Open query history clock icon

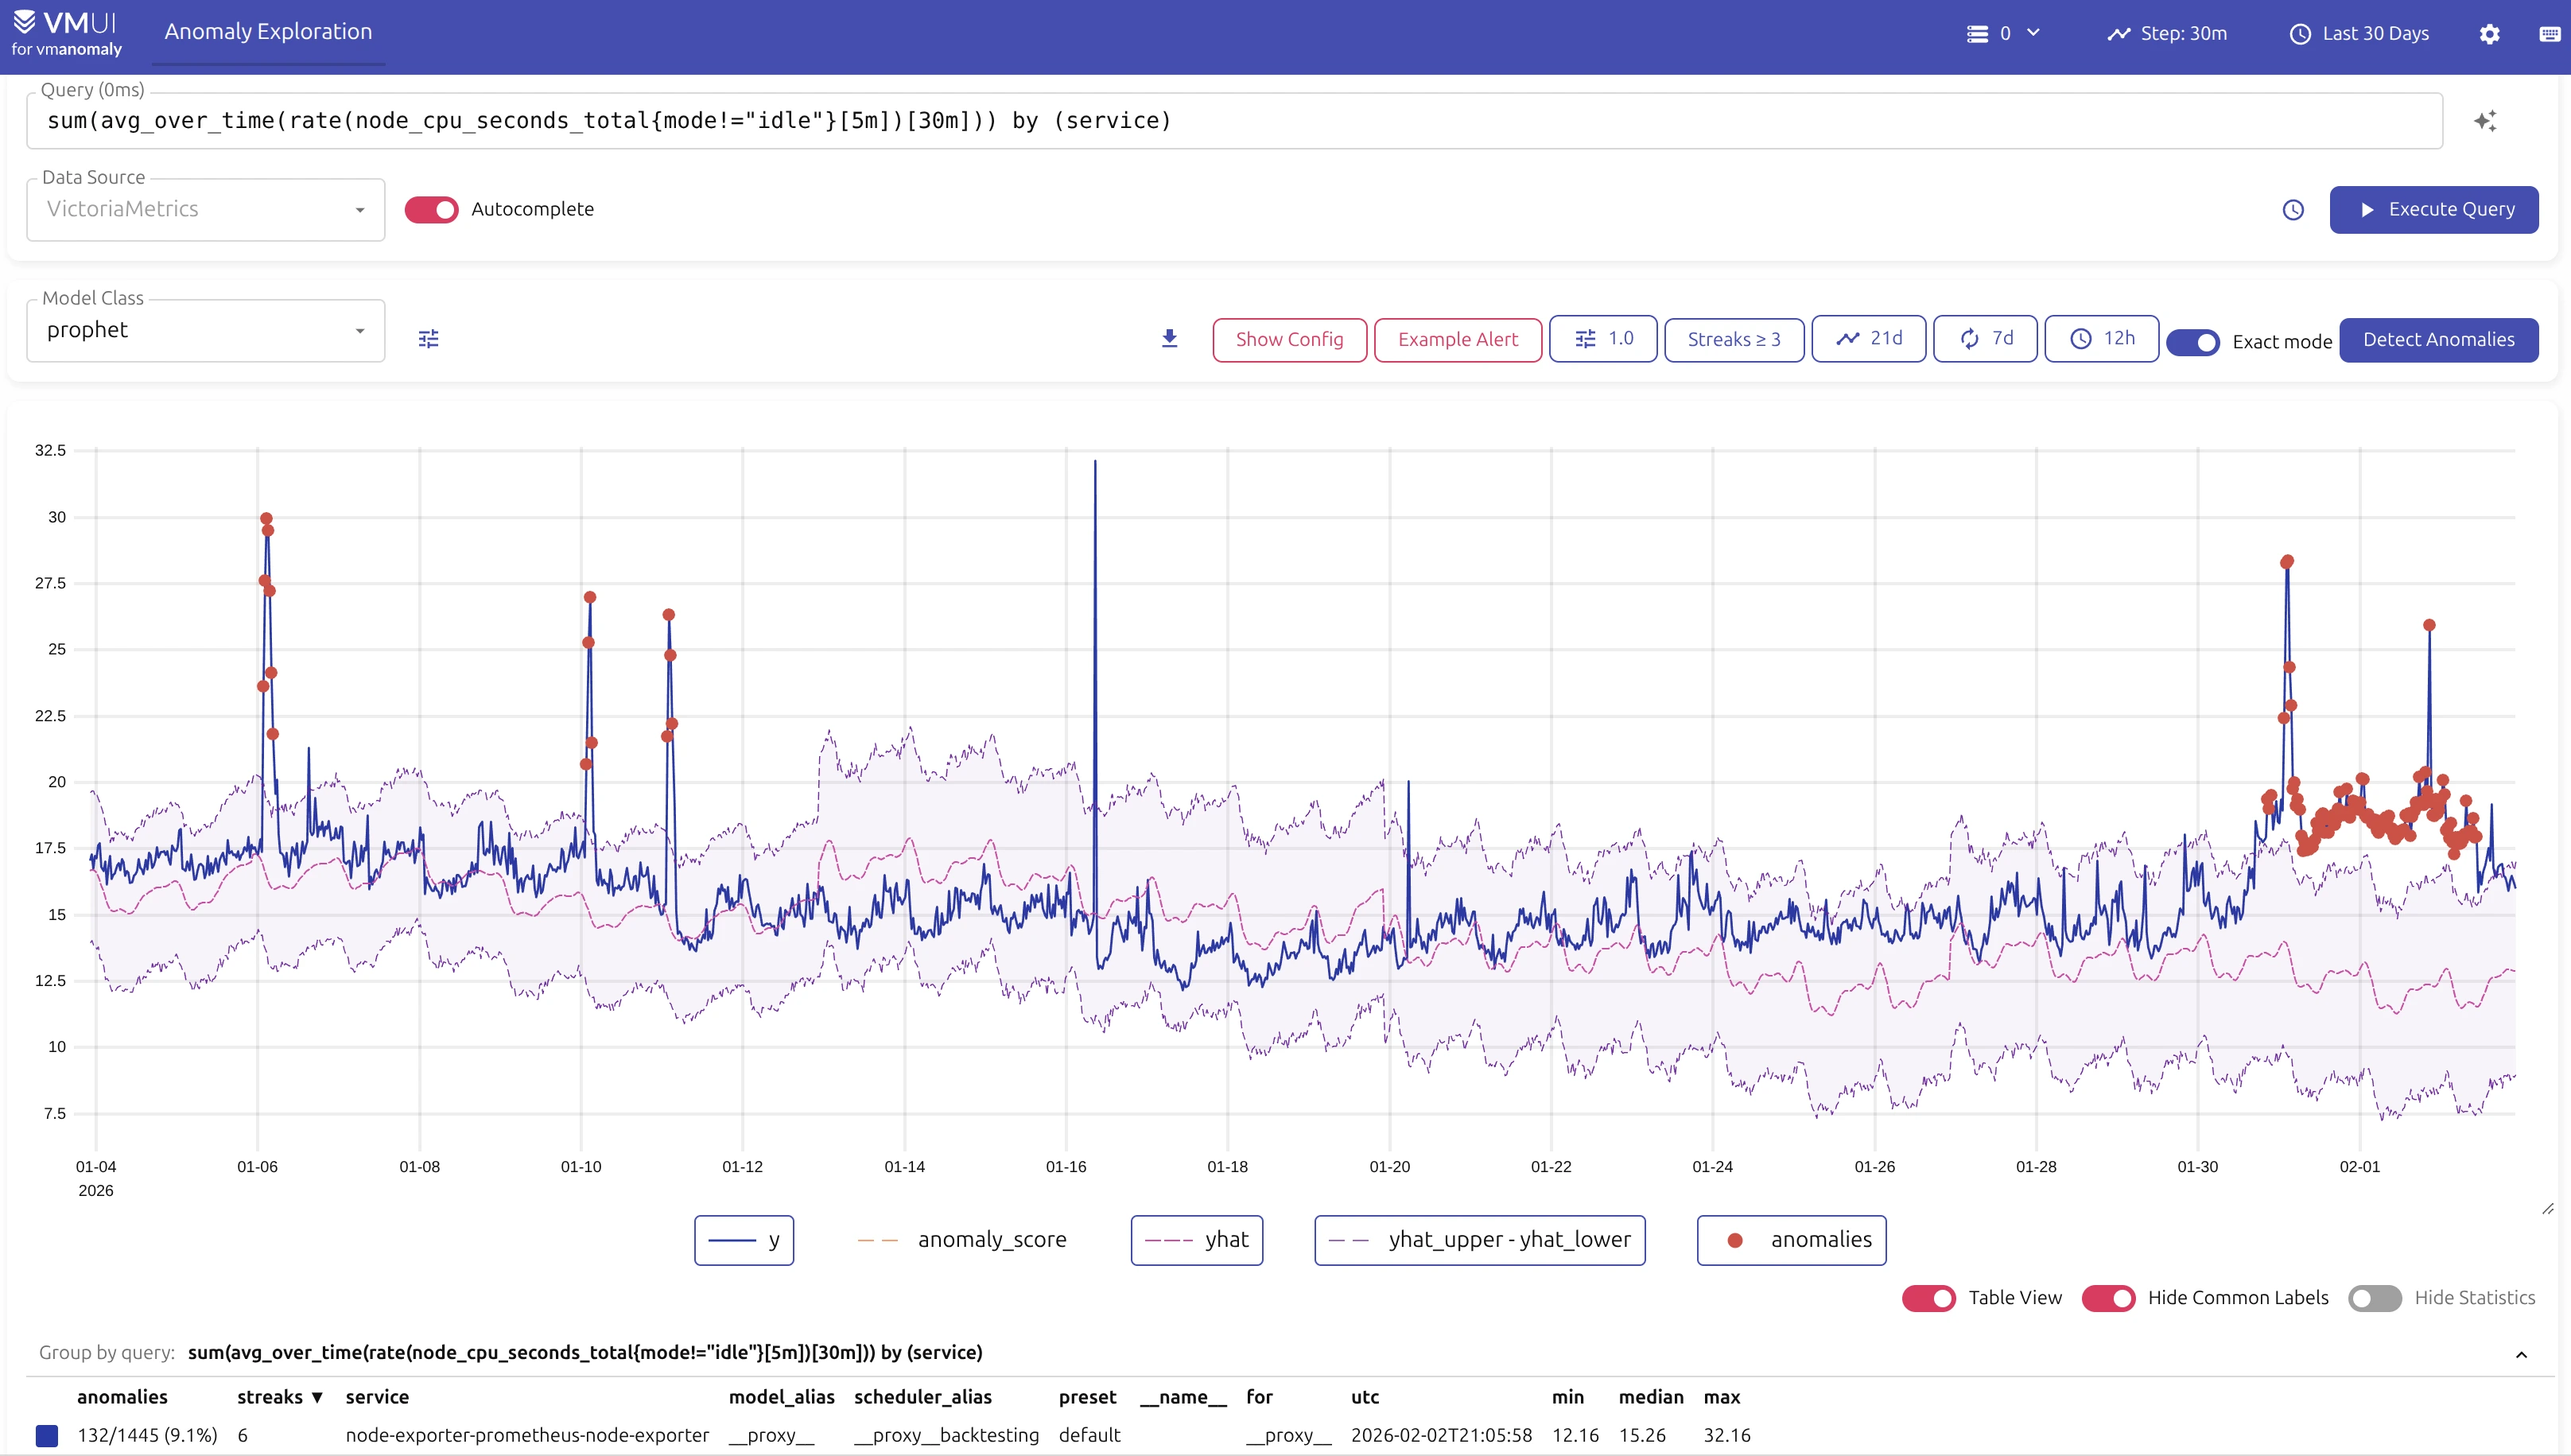[2293, 210]
